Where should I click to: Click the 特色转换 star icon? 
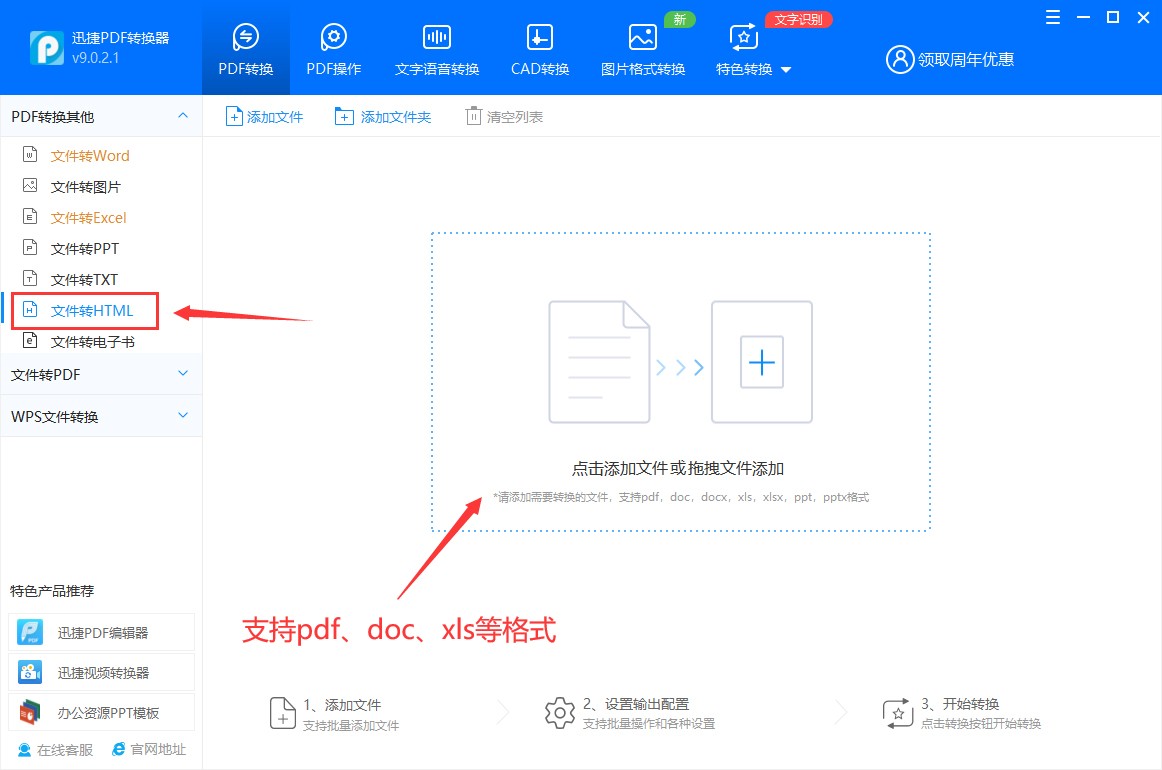(744, 36)
